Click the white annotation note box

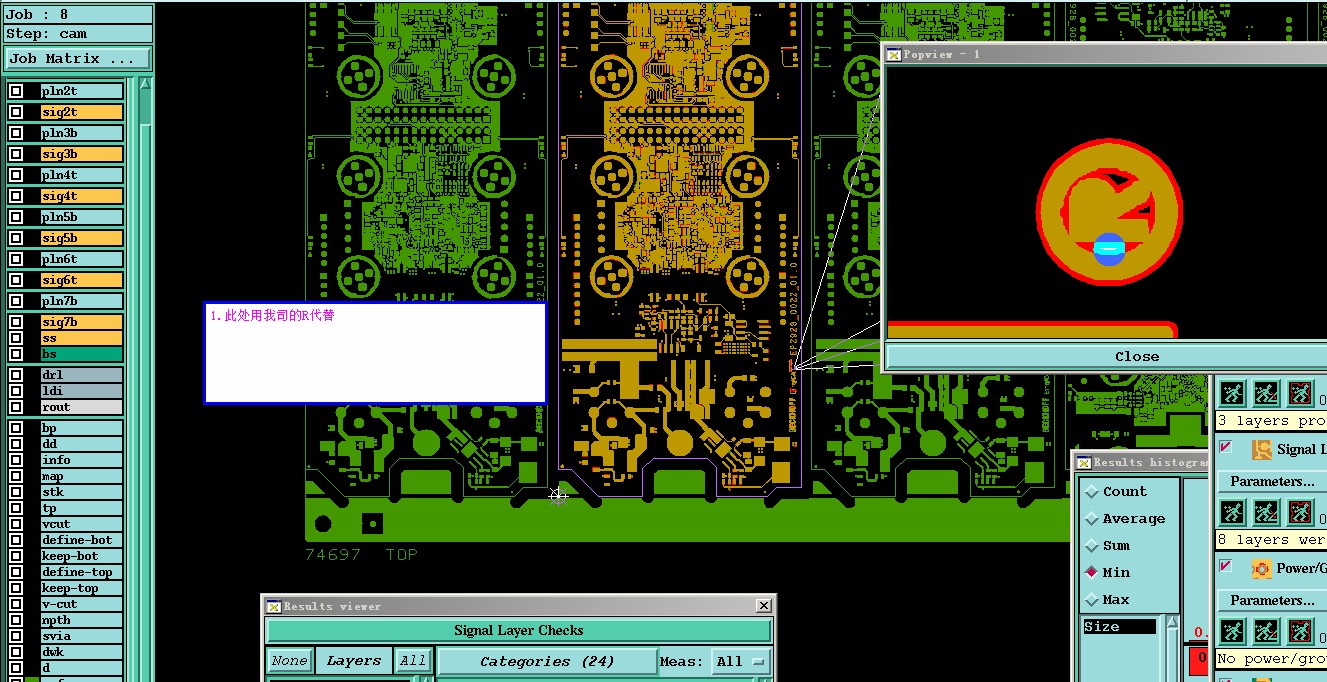[375, 353]
